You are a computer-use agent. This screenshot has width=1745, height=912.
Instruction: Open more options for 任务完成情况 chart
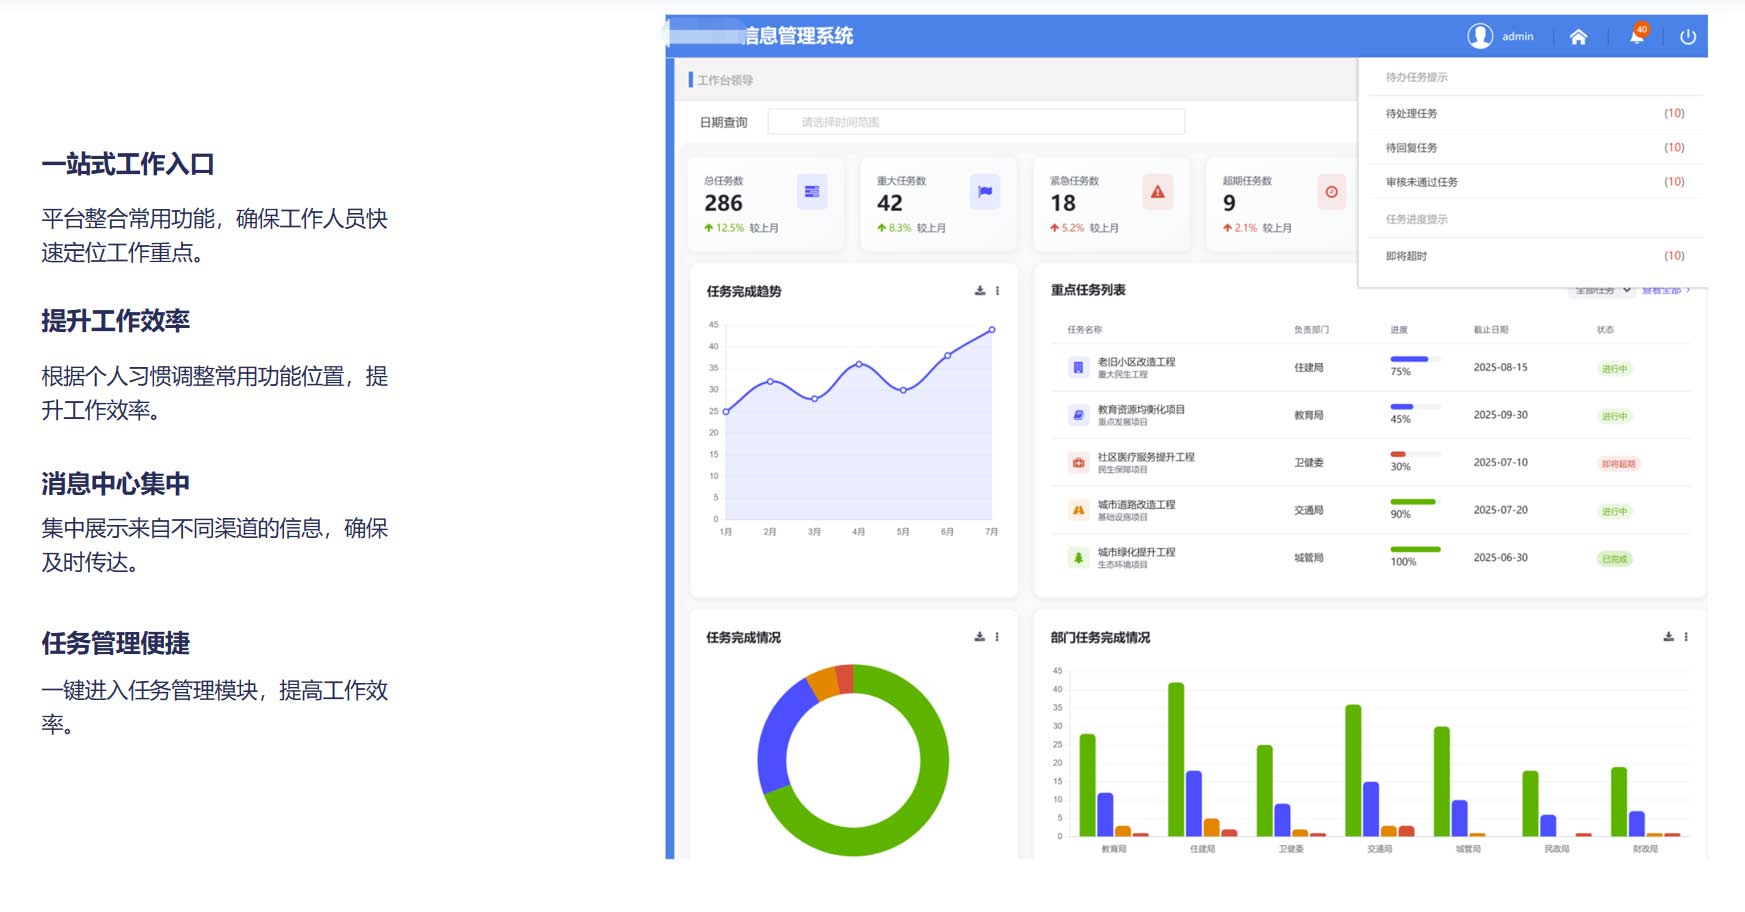pyautogui.click(x=997, y=637)
